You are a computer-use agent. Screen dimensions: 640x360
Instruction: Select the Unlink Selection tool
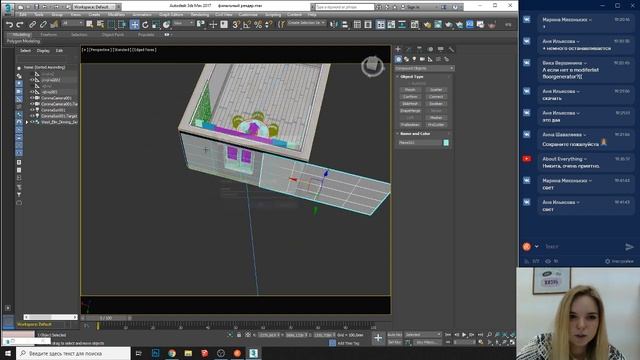coord(43,24)
